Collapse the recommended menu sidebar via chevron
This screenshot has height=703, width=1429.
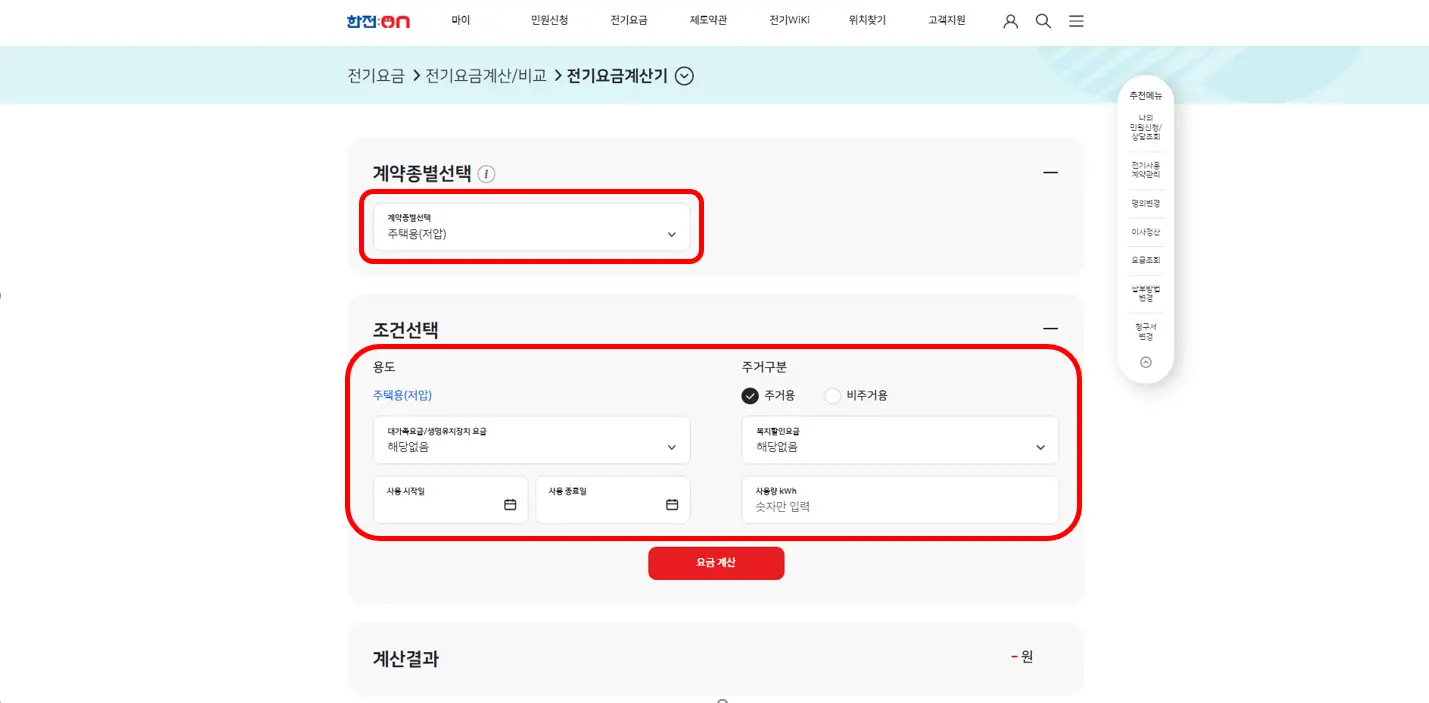1144,363
